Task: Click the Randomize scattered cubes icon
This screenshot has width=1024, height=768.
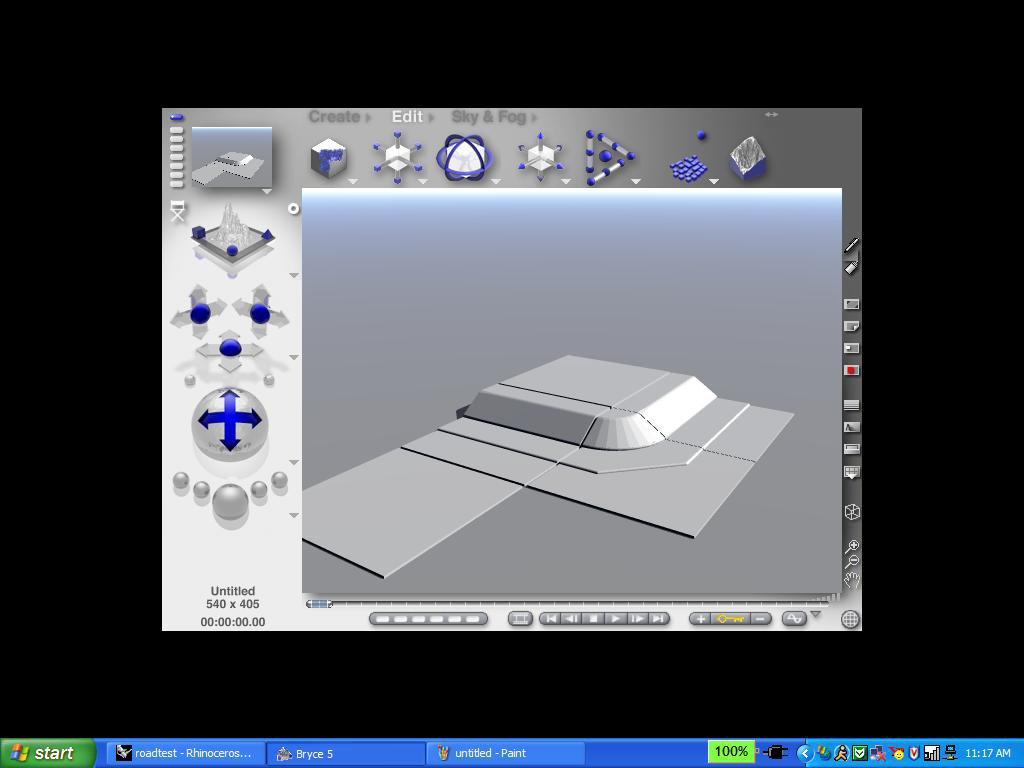Action: click(x=689, y=159)
